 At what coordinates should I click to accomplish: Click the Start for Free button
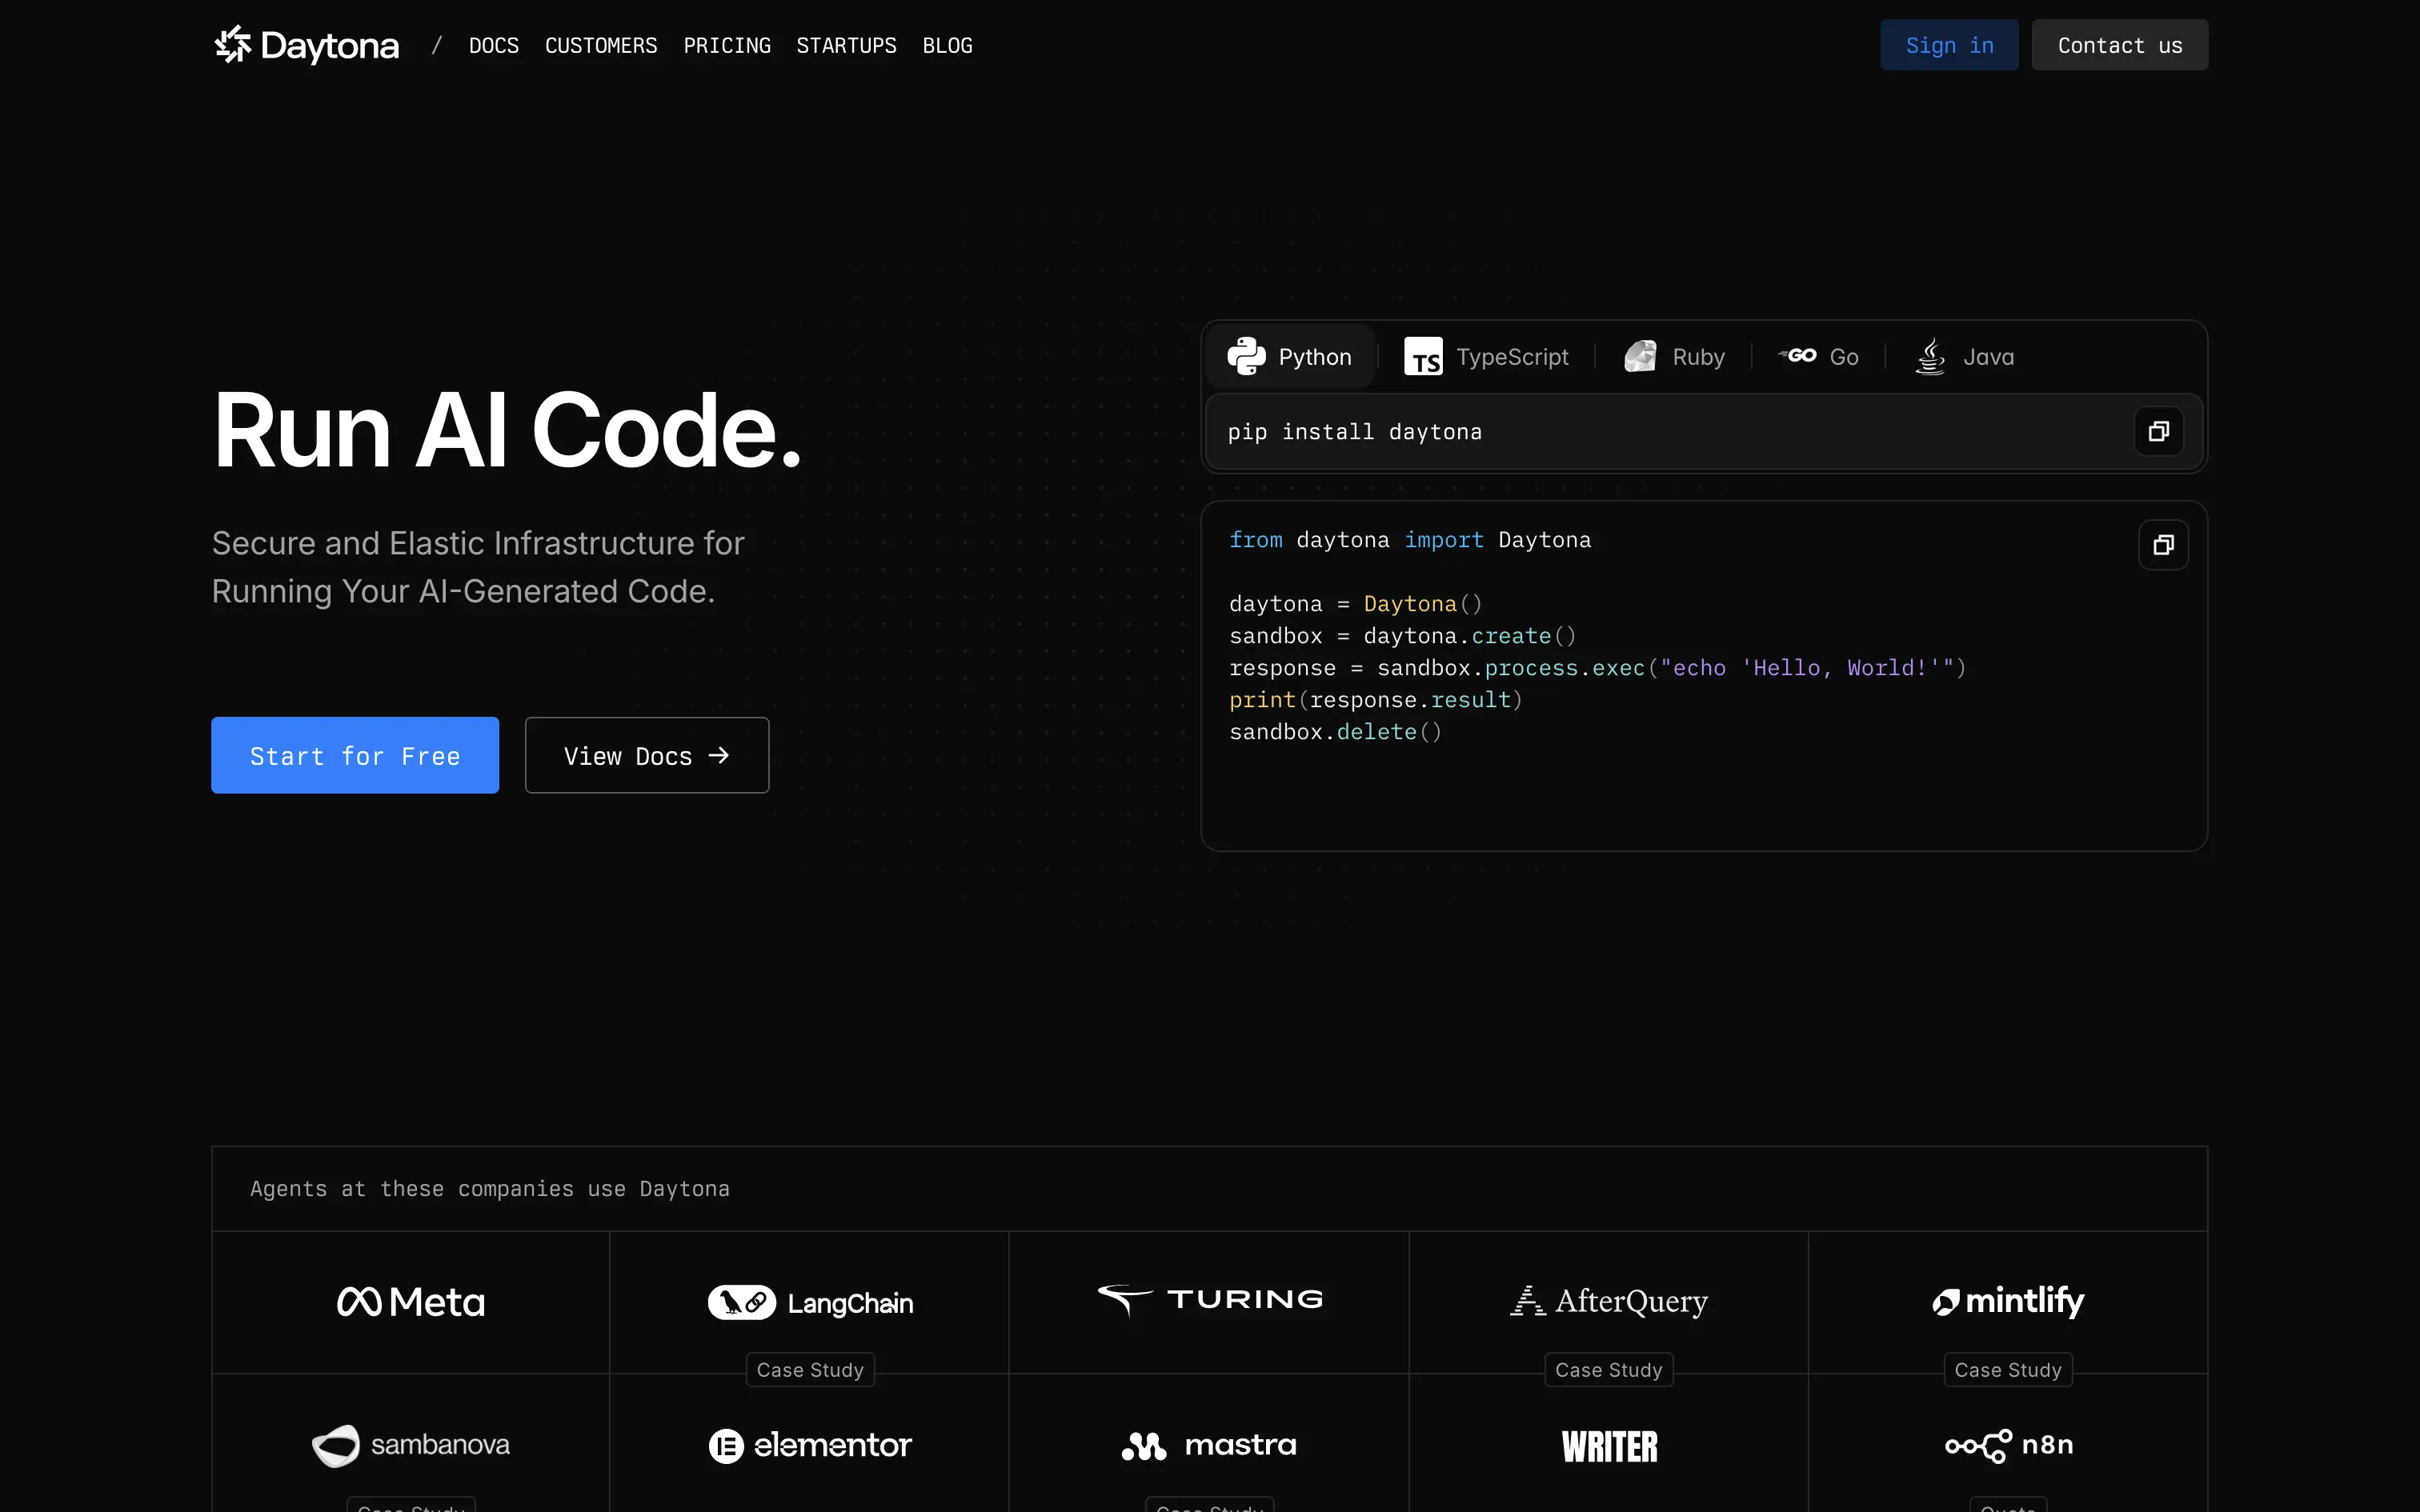pos(355,755)
